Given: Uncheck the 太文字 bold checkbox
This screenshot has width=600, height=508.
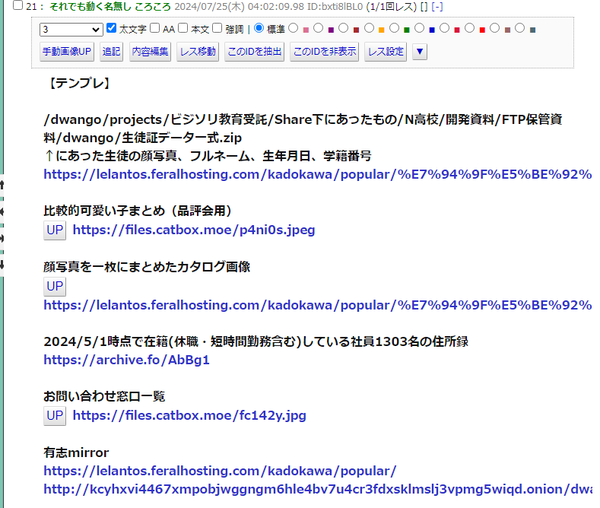Looking at the screenshot, I should 111,28.
